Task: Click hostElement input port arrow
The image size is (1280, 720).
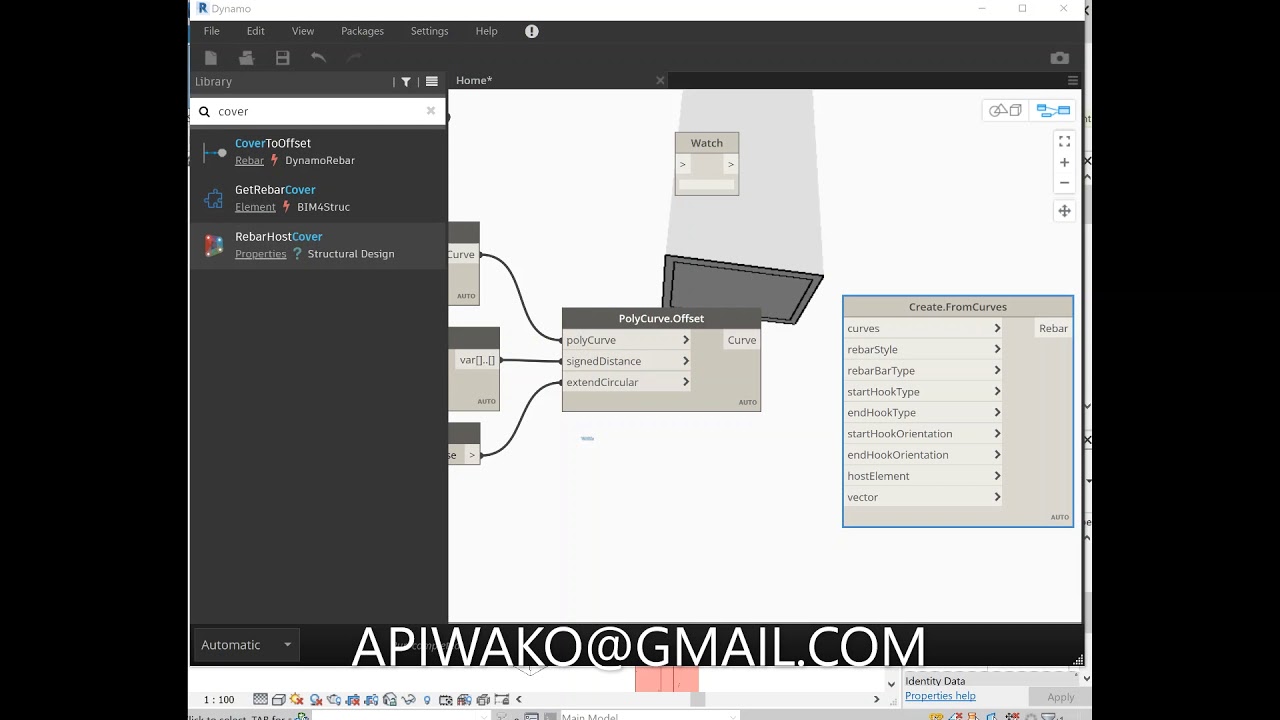Action: coord(997,476)
